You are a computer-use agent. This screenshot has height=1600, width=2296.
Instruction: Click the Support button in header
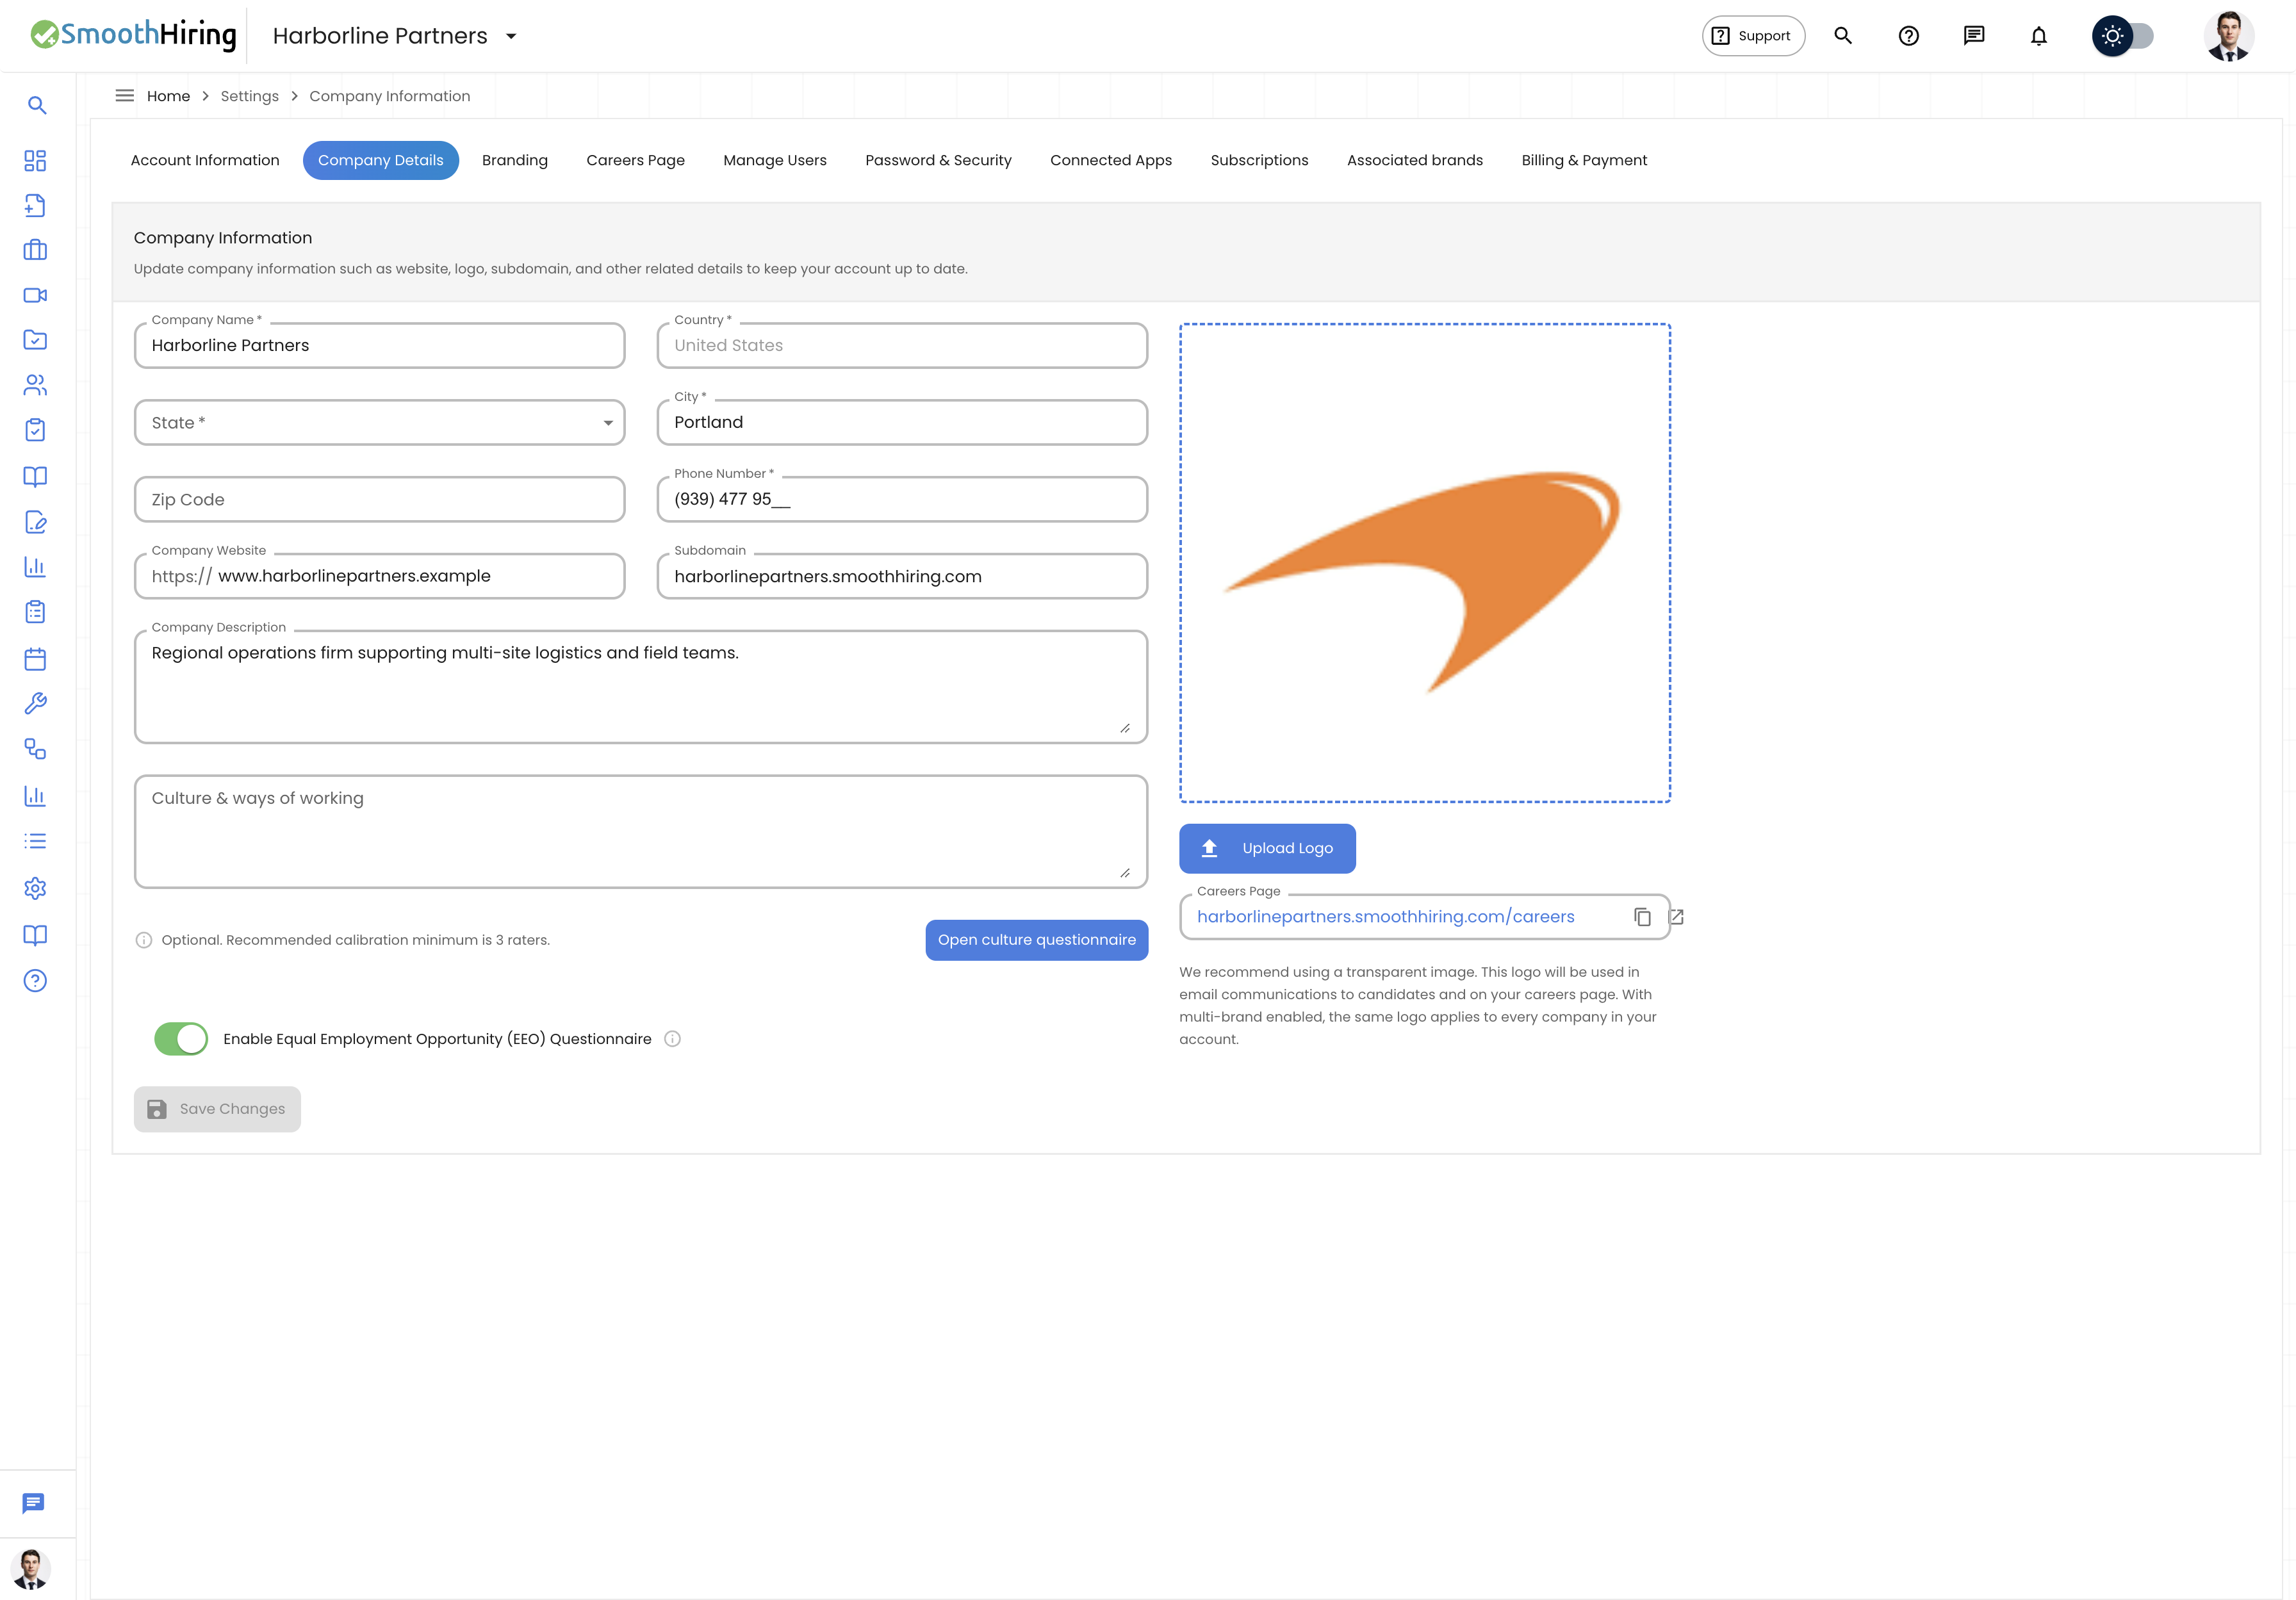[1753, 36]
